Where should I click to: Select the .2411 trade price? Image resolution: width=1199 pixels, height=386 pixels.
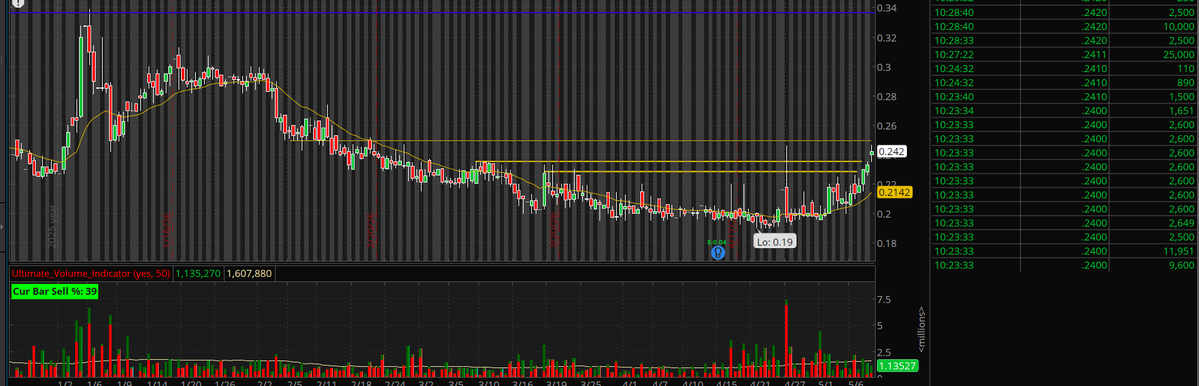pyautogui.click(x=1094, y=55)
